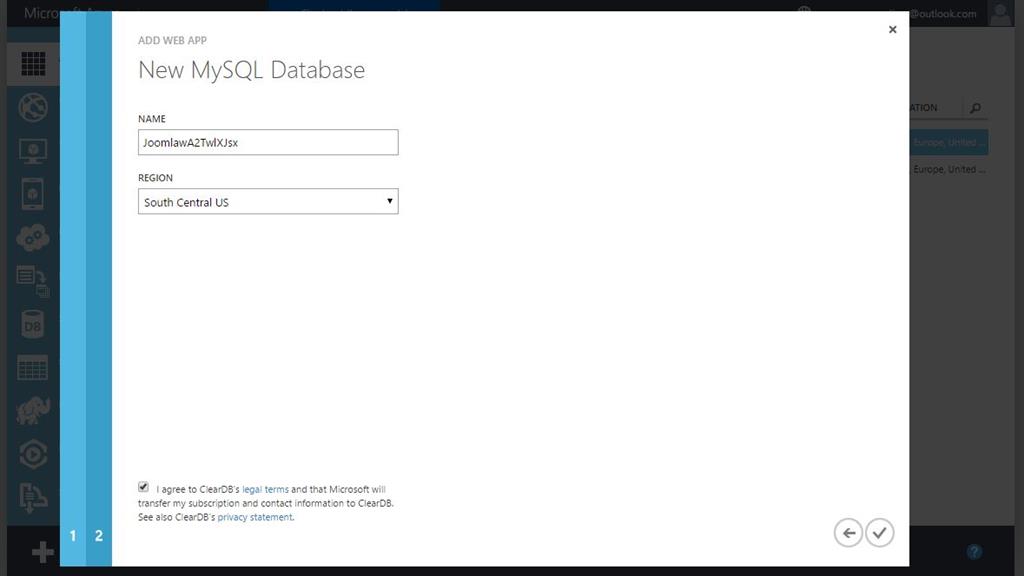This screenshot has height=576, width=1024.
Task: Open the Web Apps globe icon
Action: tap(33, 108)
